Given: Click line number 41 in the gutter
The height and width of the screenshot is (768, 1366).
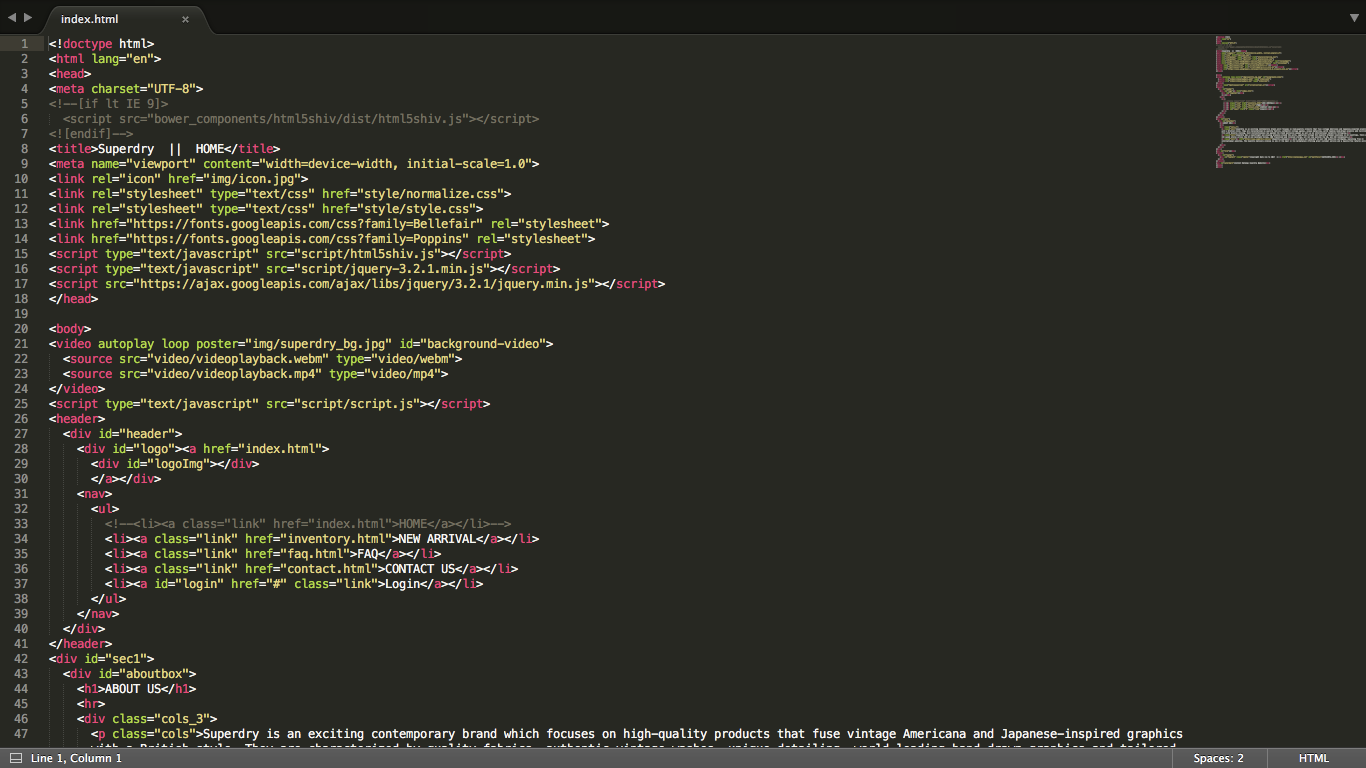Looking at the screenshot, I should [22, 644].
